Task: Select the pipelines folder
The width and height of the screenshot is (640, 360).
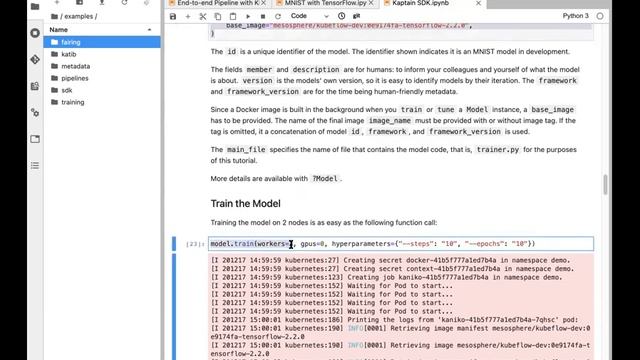Action: click(102, 78)
